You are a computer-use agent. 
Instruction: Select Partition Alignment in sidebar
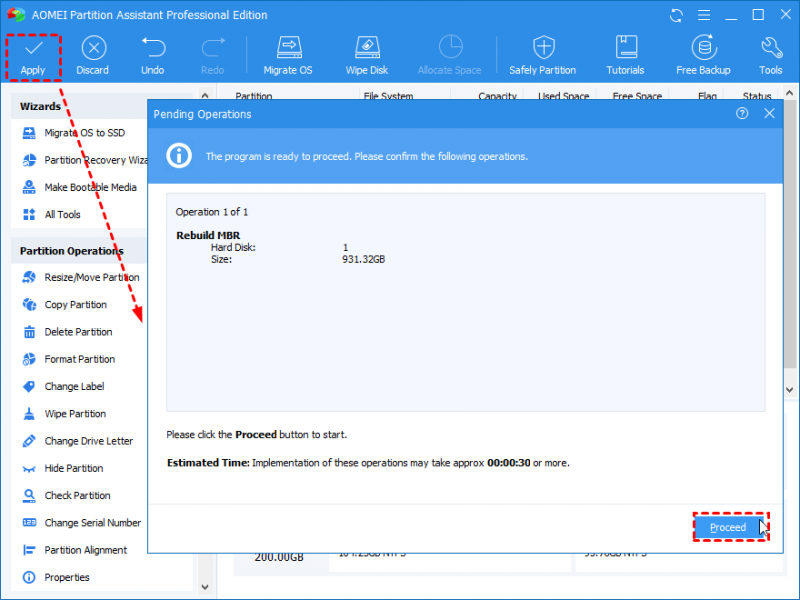74,550
